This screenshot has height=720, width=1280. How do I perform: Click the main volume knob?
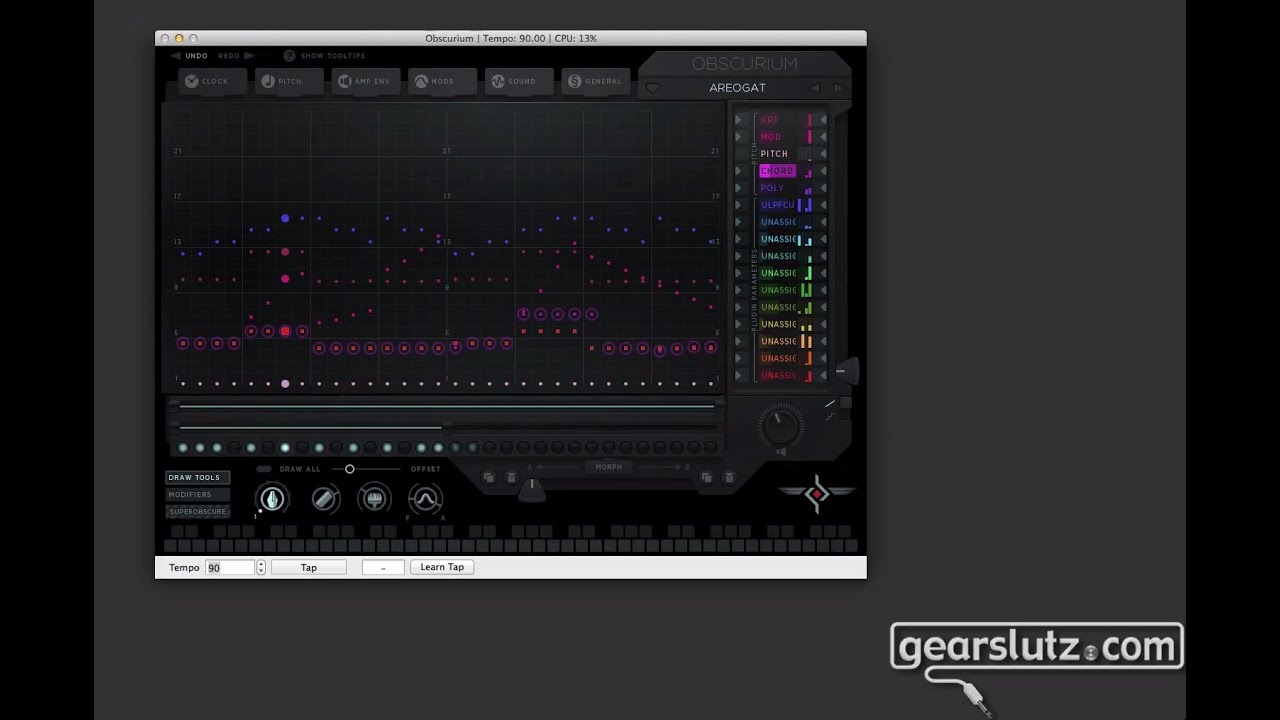[x=780, y=425]
